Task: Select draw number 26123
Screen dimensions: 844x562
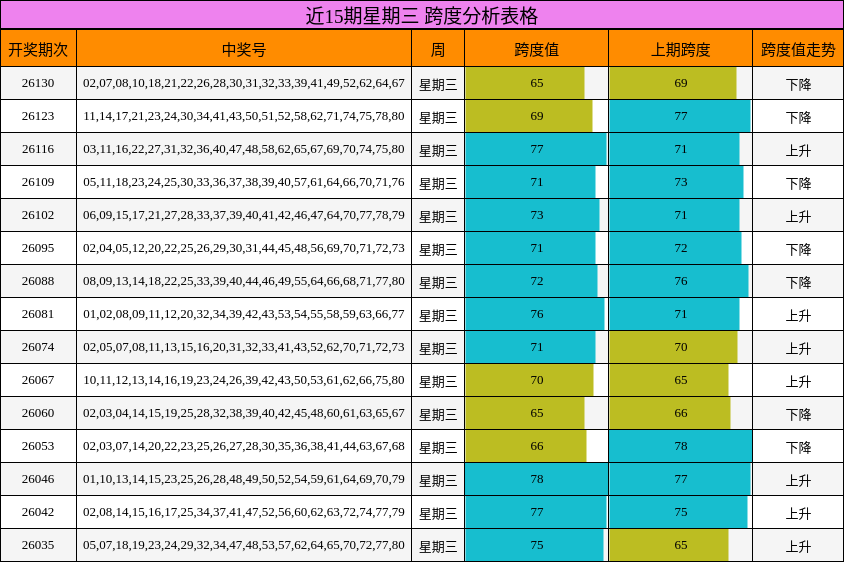Action: coord(38,116)
